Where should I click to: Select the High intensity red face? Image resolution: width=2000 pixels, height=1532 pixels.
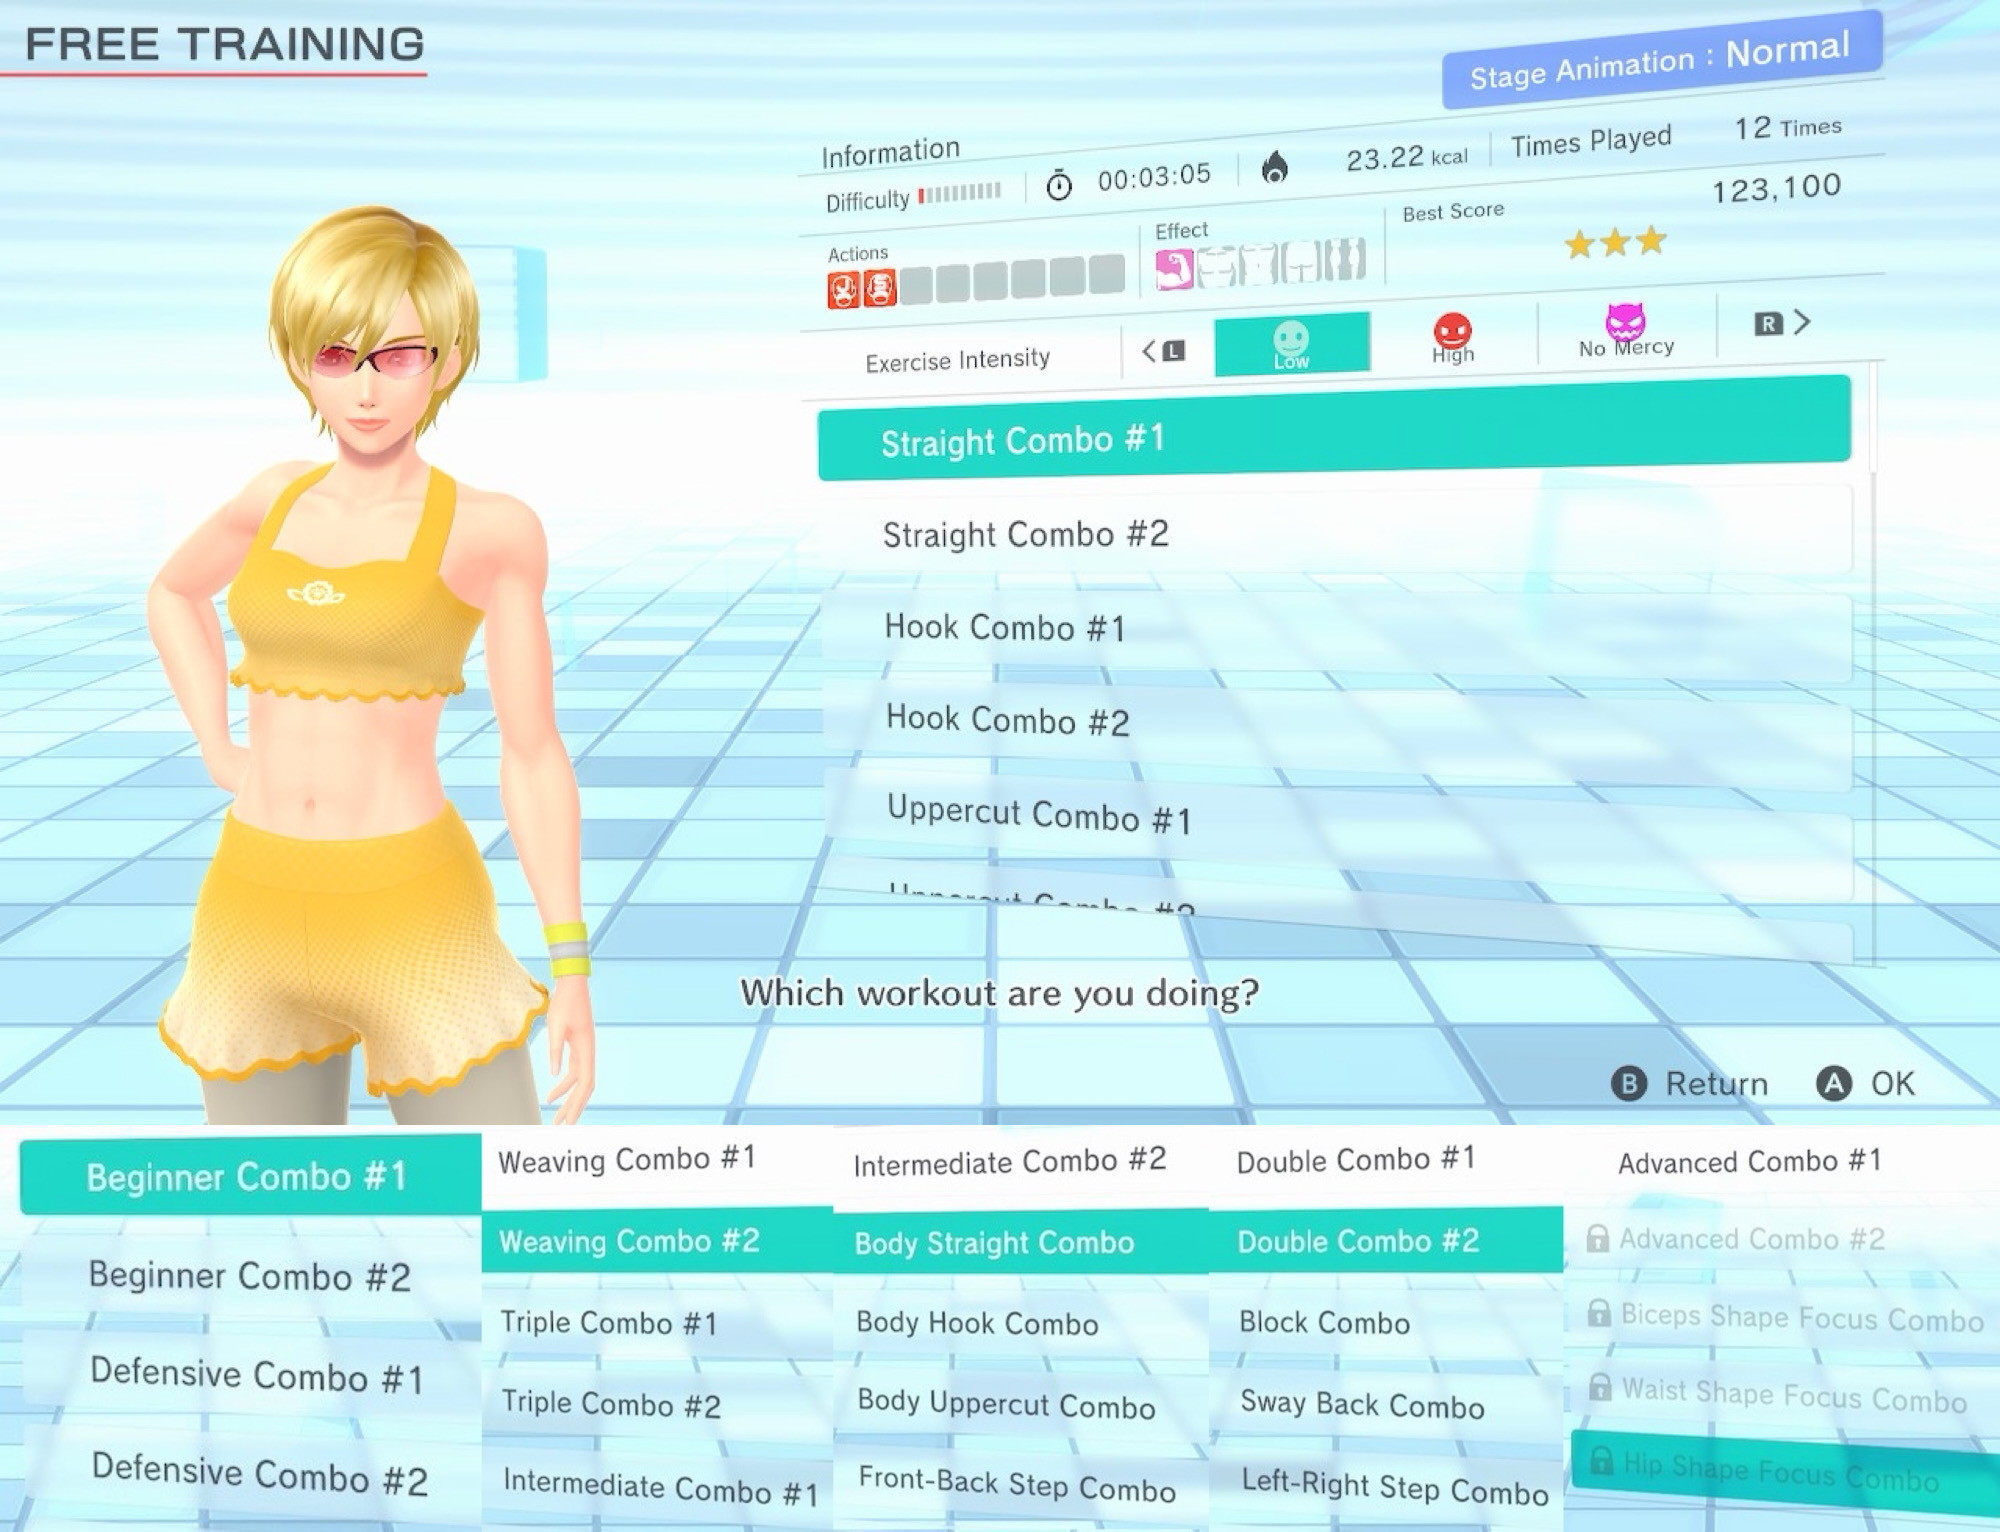click(1452, 330)
